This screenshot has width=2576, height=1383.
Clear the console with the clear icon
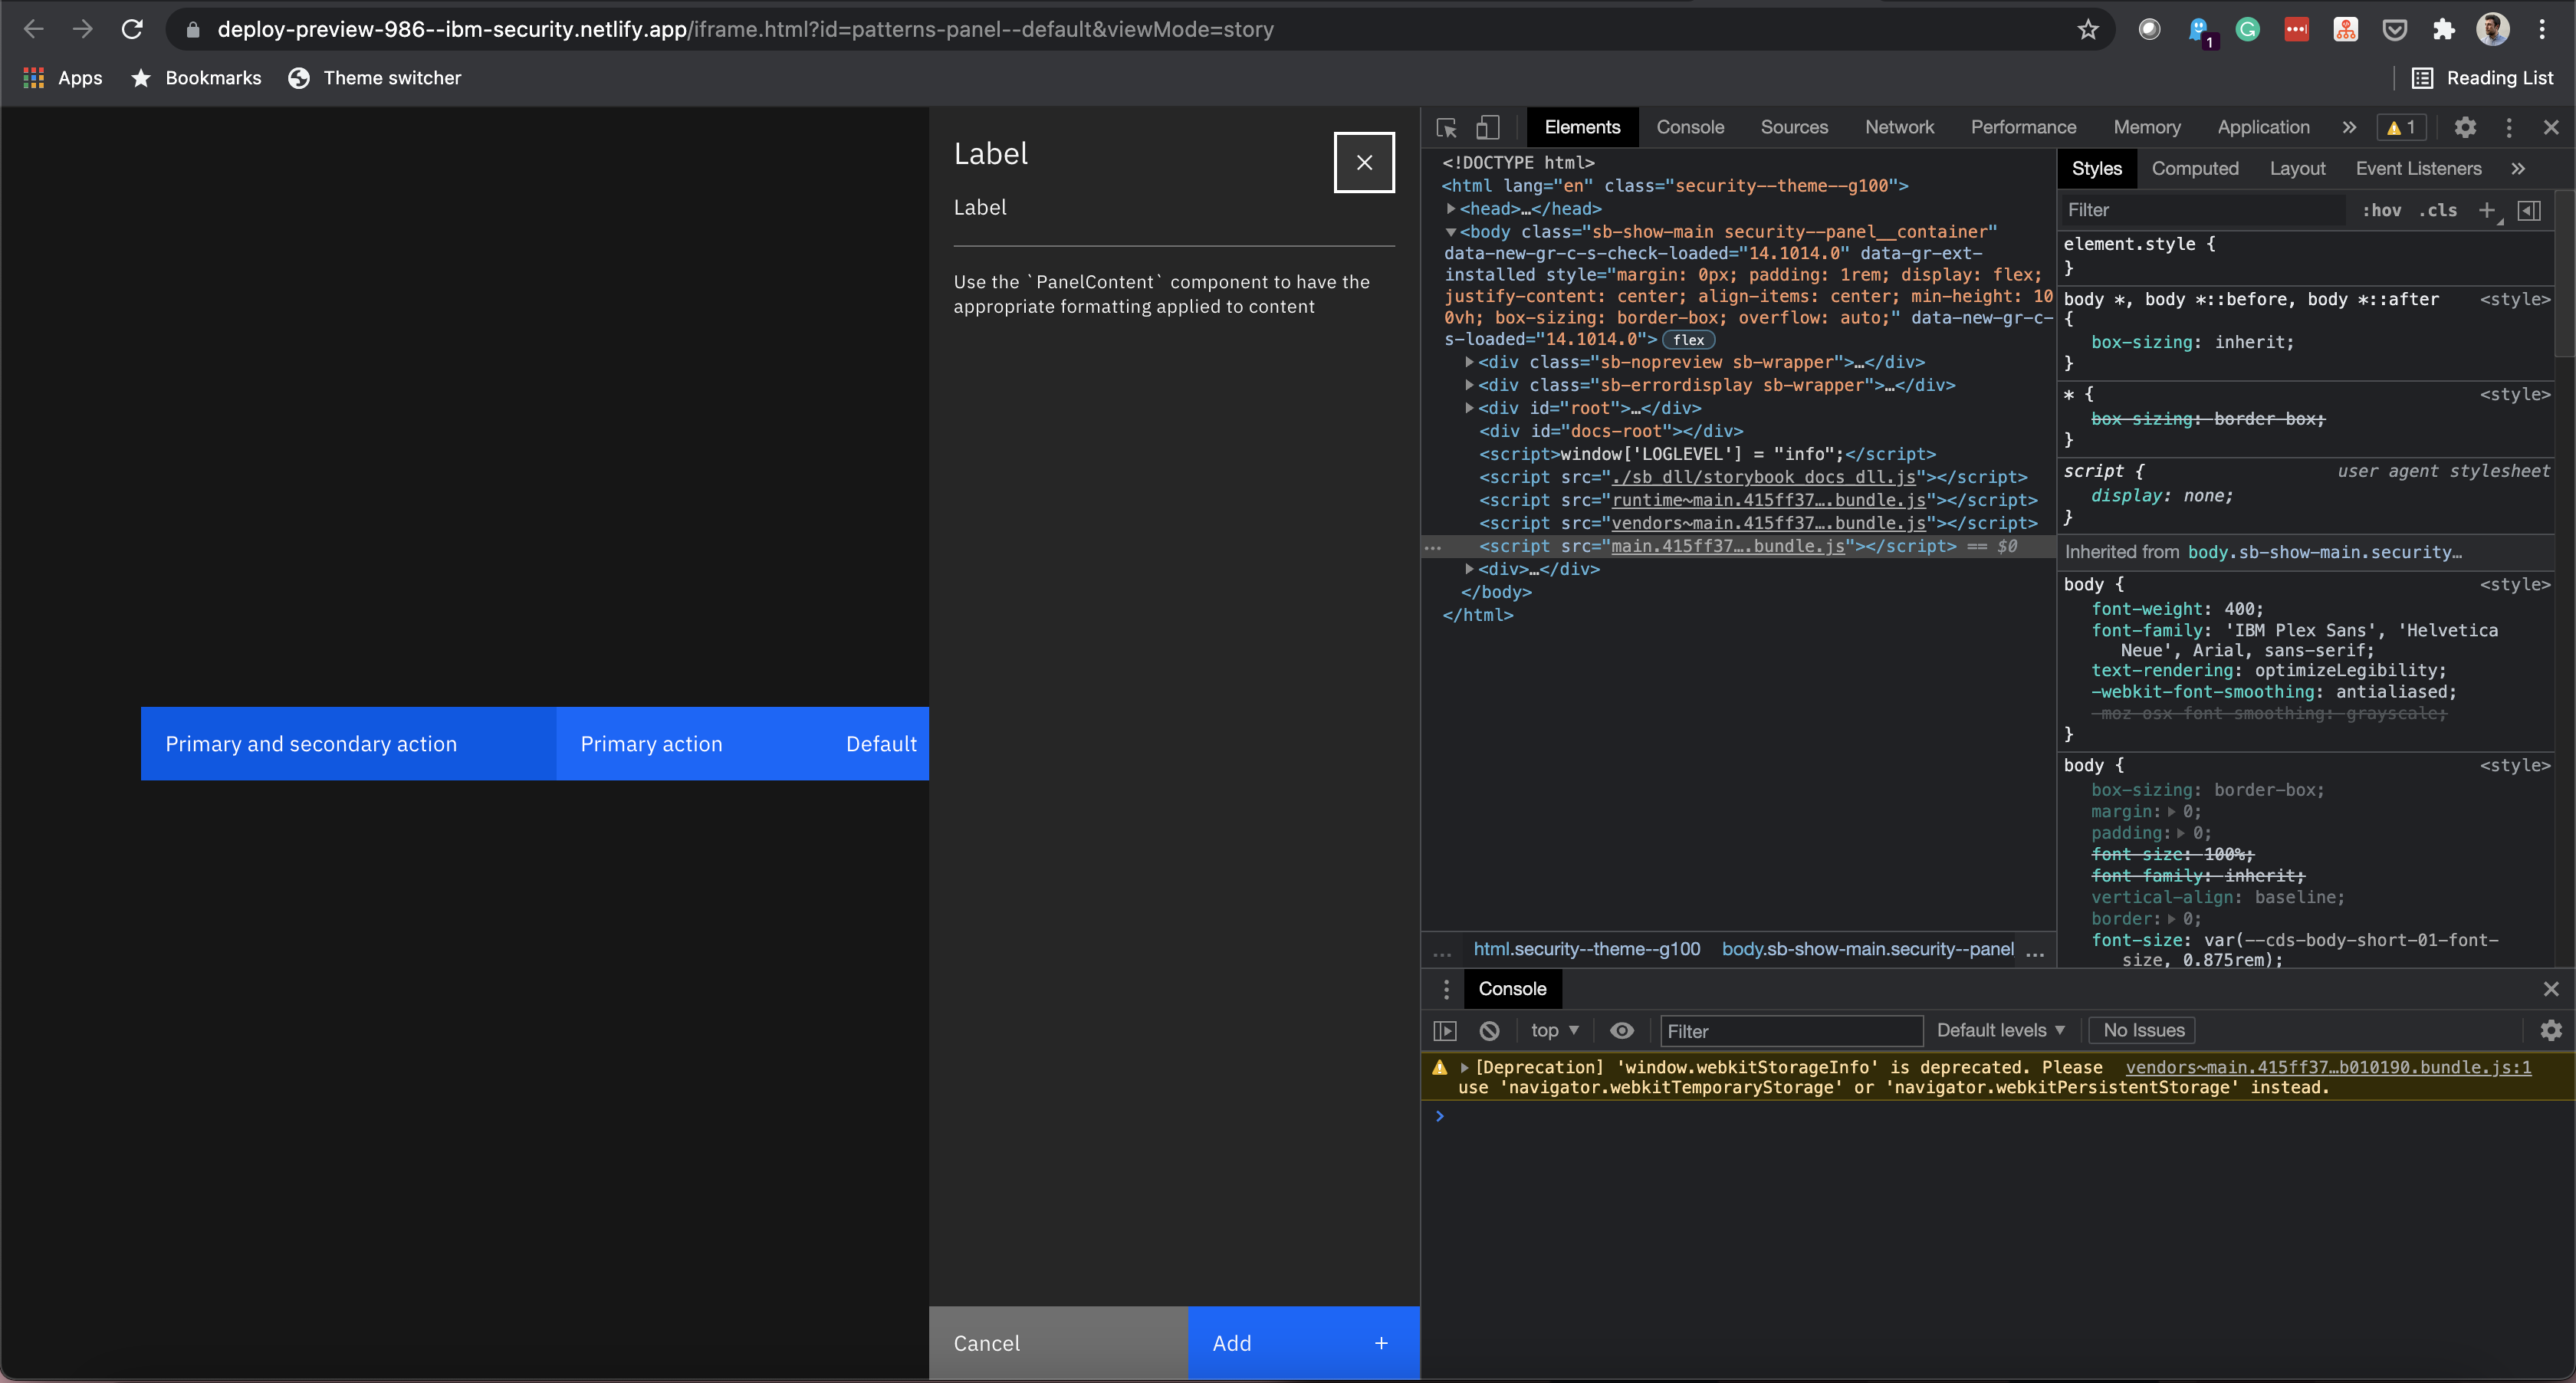[1490, 1030]
